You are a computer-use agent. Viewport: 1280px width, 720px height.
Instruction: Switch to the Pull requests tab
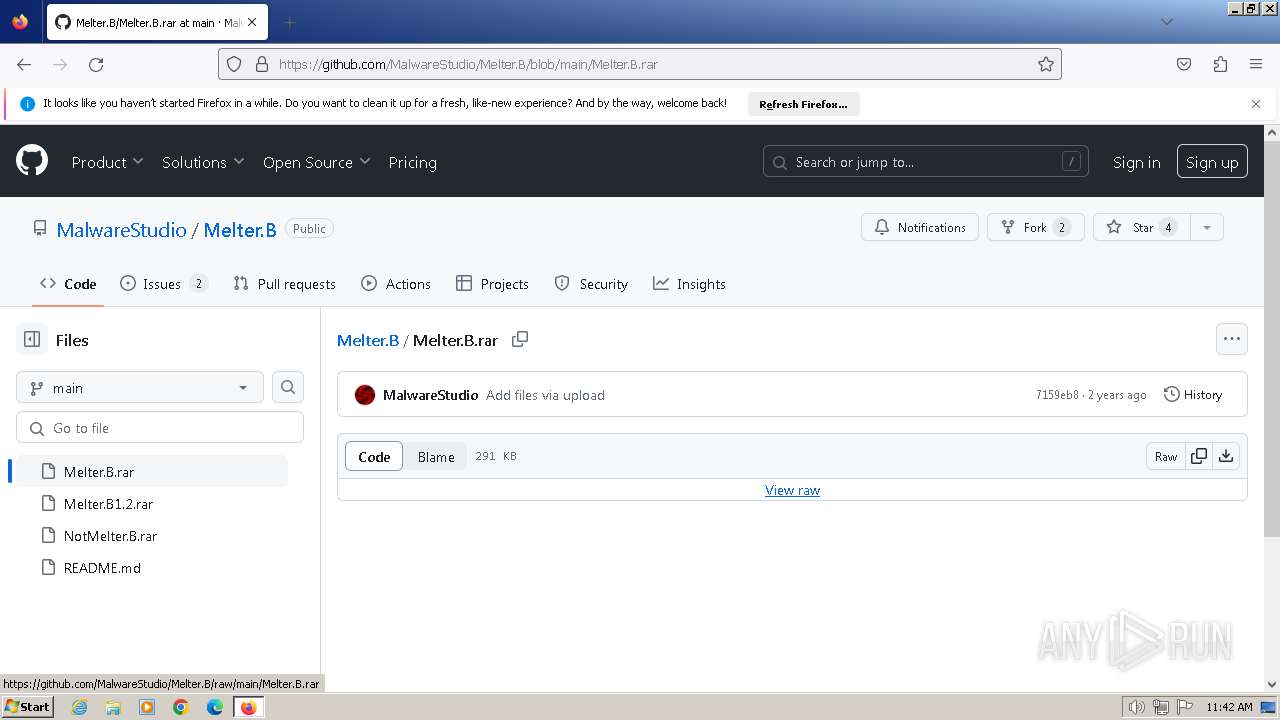[284, 284]
